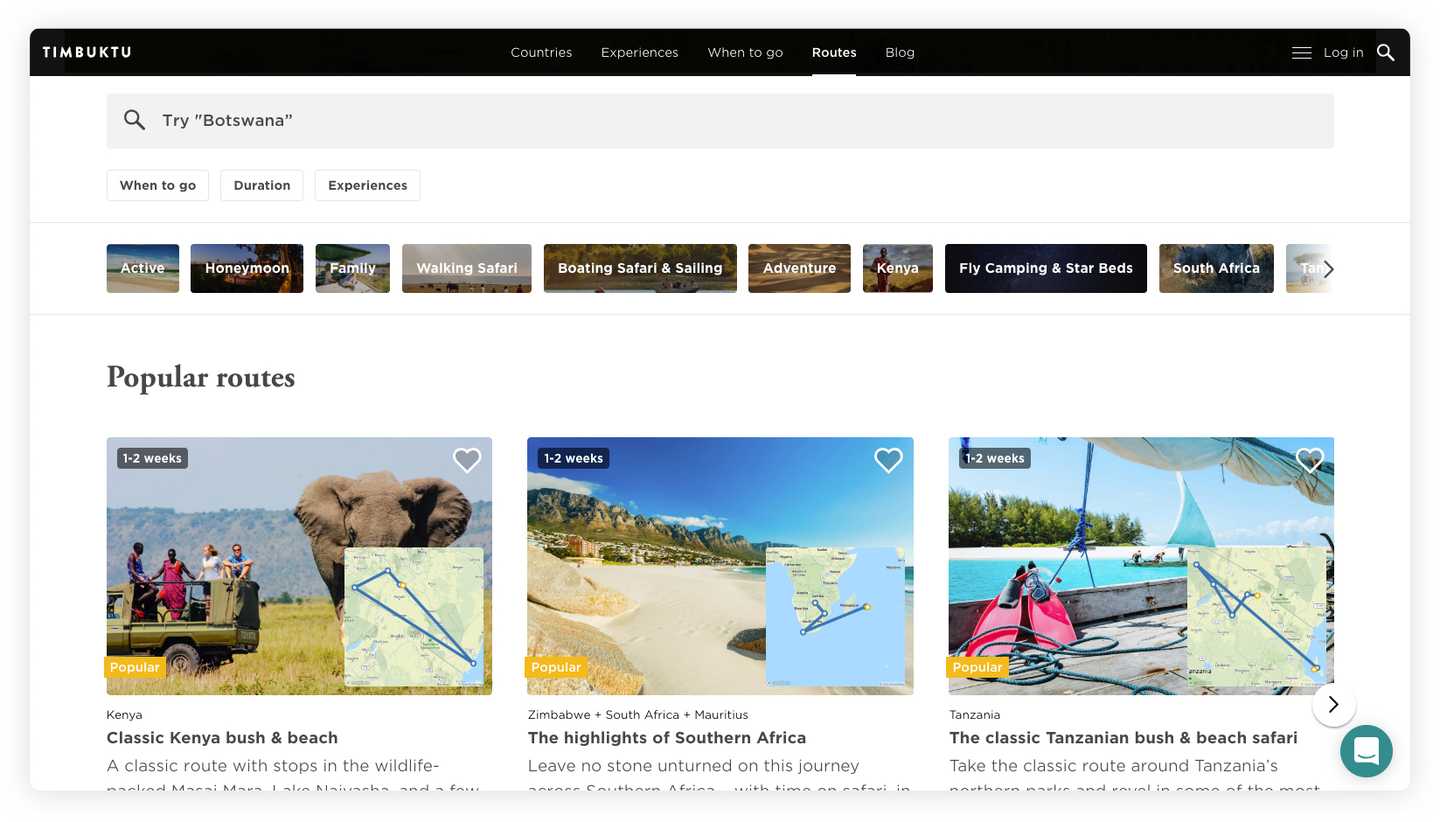Open The highlights of Southern Africa title
The height and width of the screenshot is (822, 1440).
[667, 738]
